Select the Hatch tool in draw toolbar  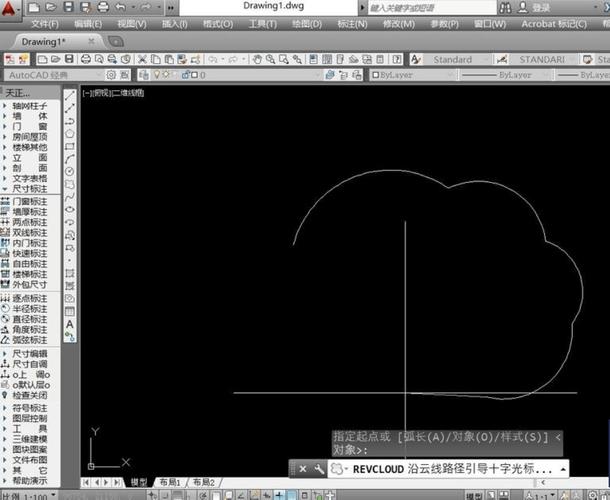[x=70, y=273]
